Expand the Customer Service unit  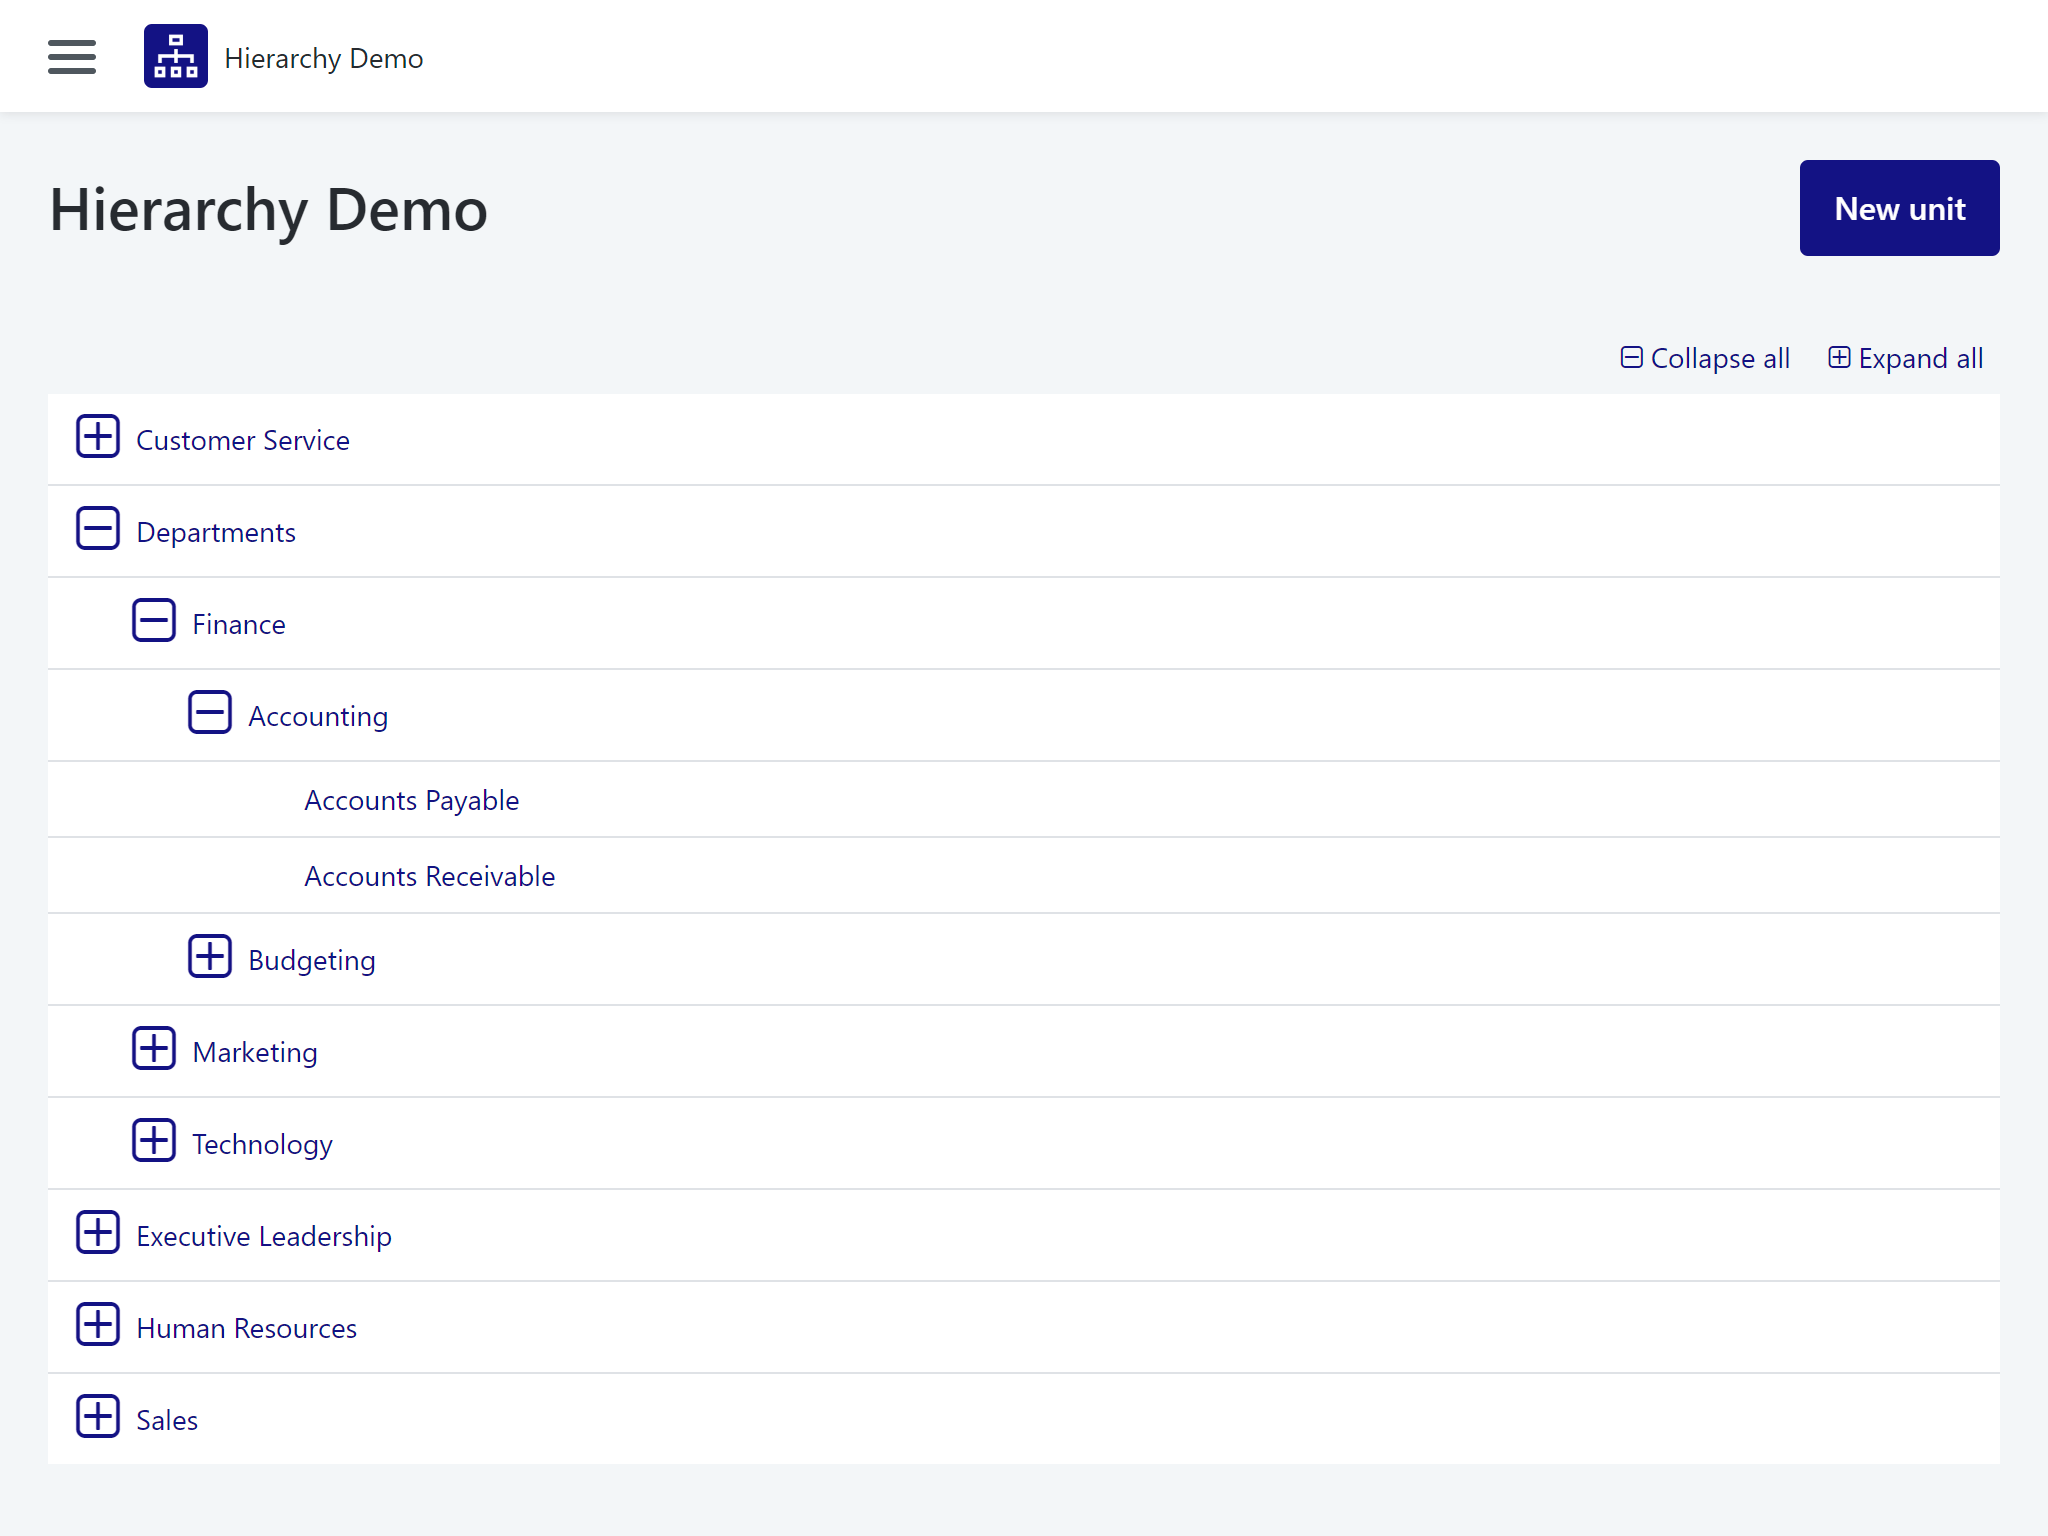click(x=98, y=437)
